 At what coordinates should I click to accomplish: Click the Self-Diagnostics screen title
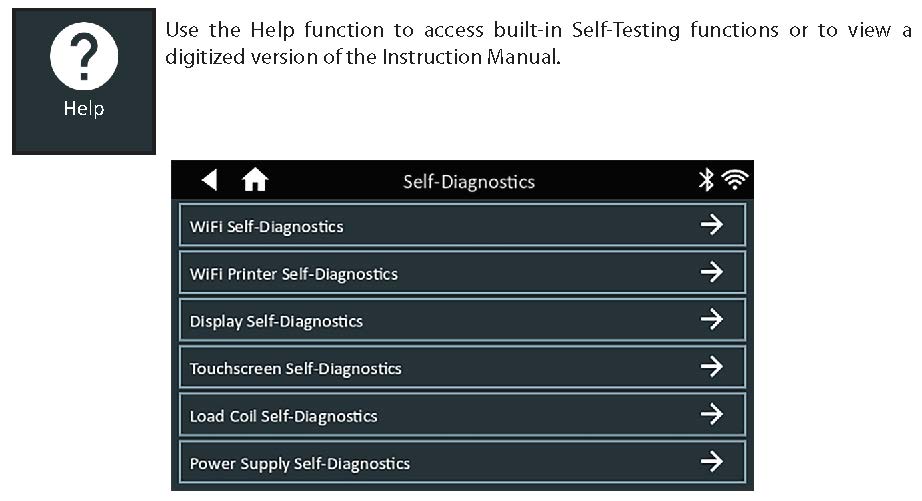[x=468, y=181]
